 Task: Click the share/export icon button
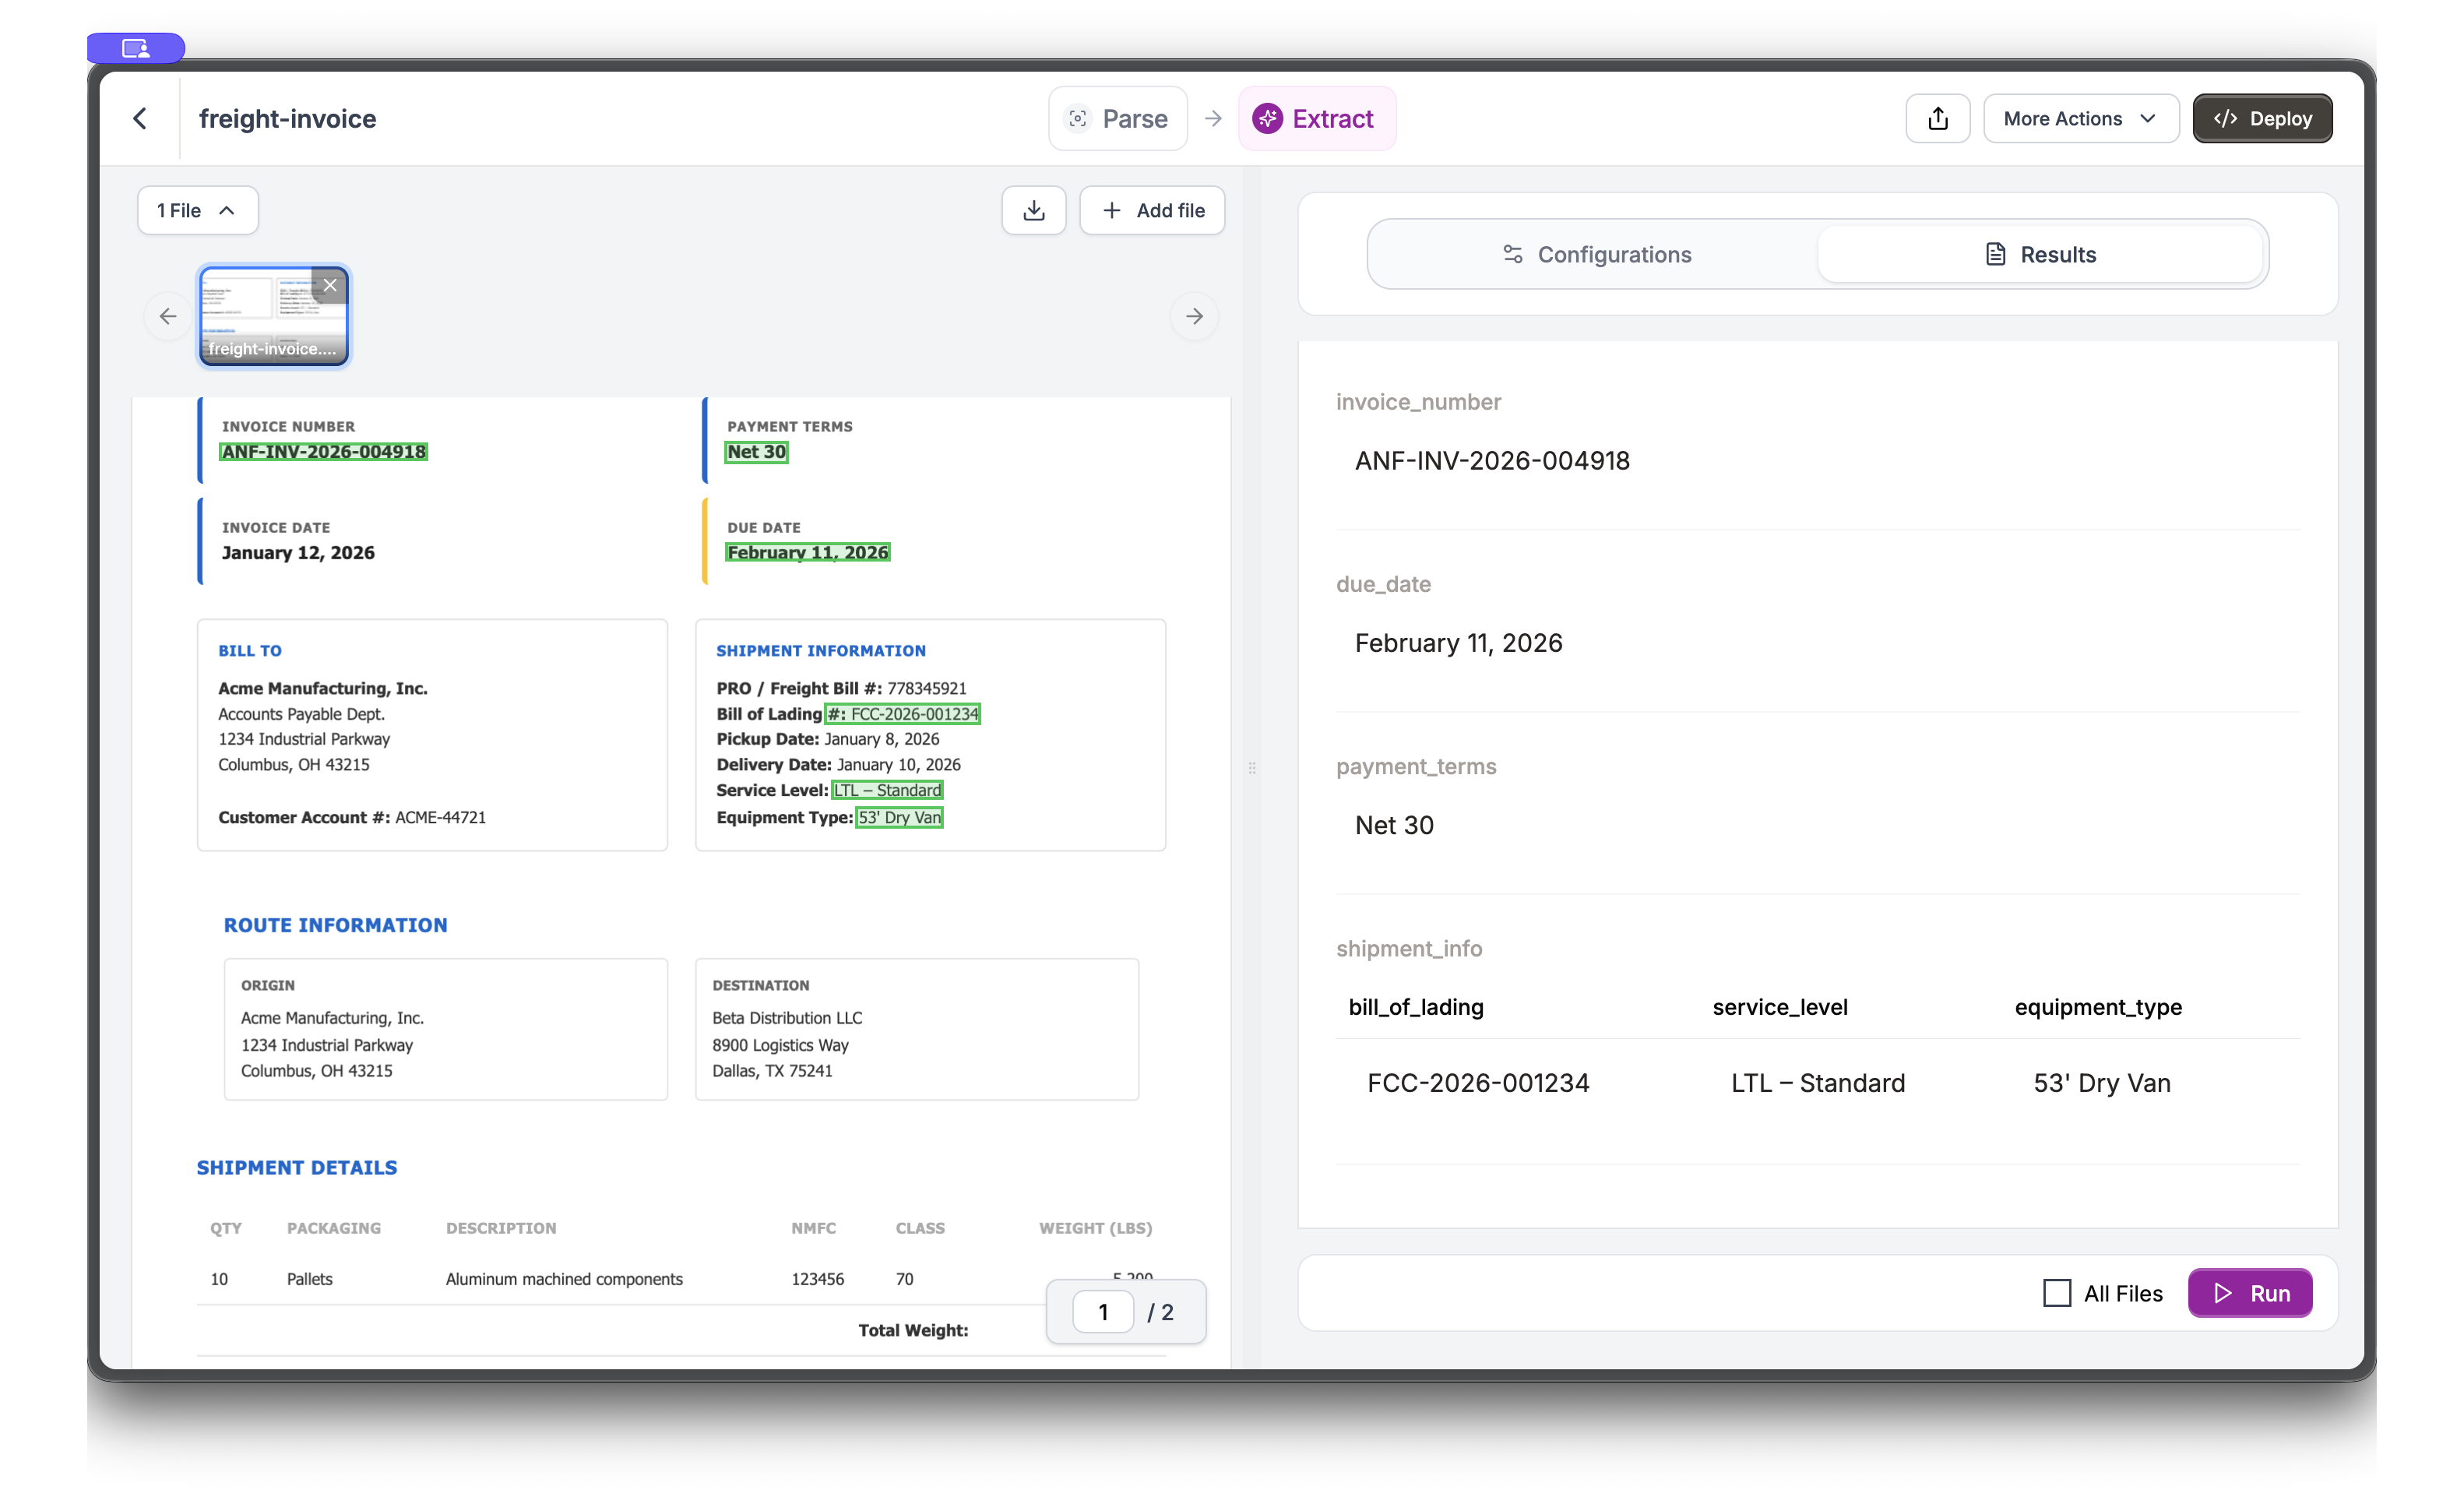pos(1937,119)
